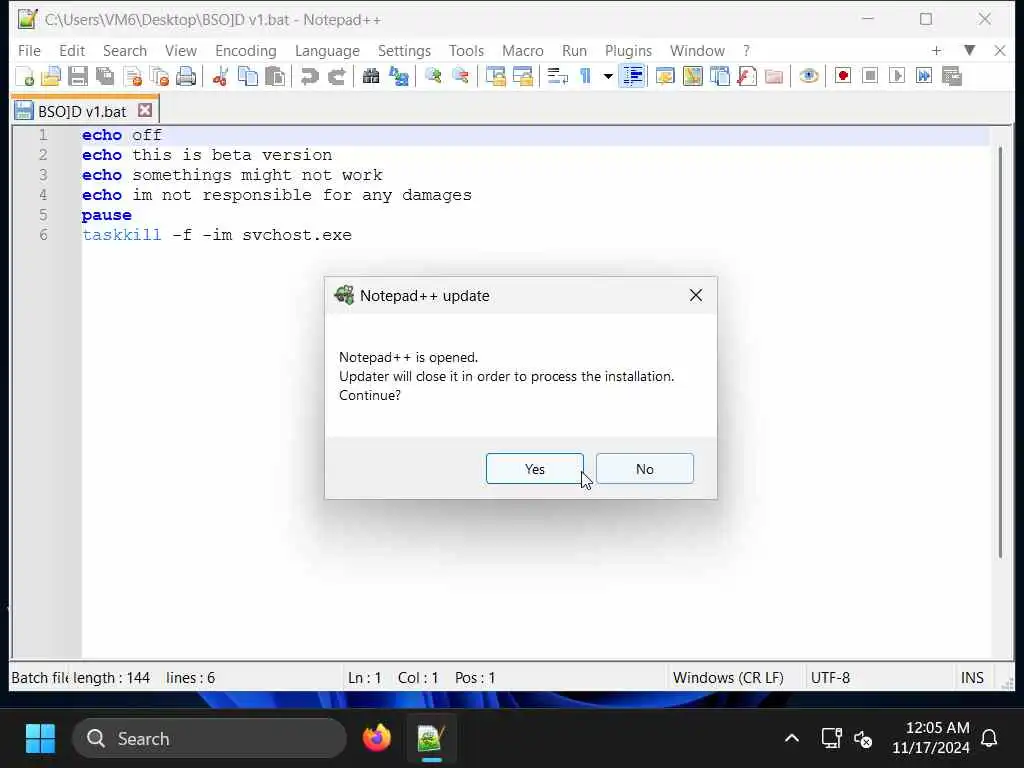Click the Save recorded macro icon
This screenshot has width=1024, height=768.
point(952,76)
